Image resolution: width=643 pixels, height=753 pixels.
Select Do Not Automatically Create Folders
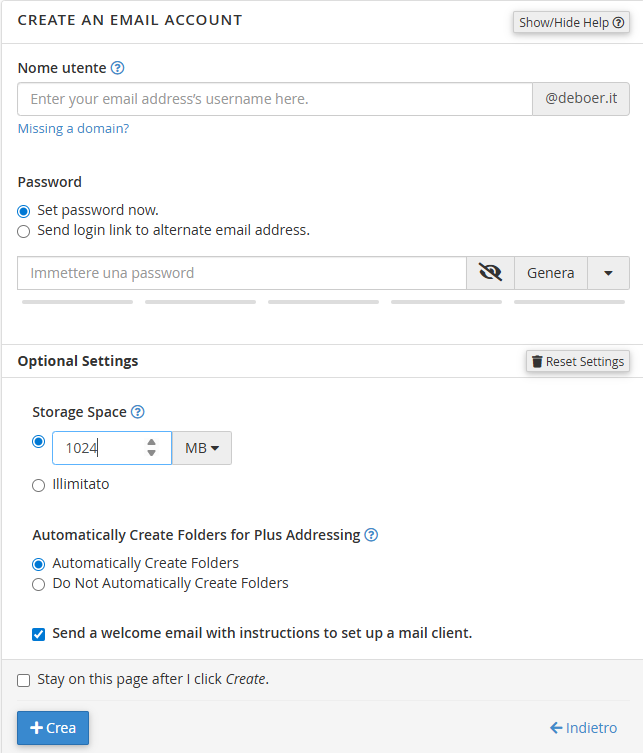pyautogui.click(x=39, y=584)
